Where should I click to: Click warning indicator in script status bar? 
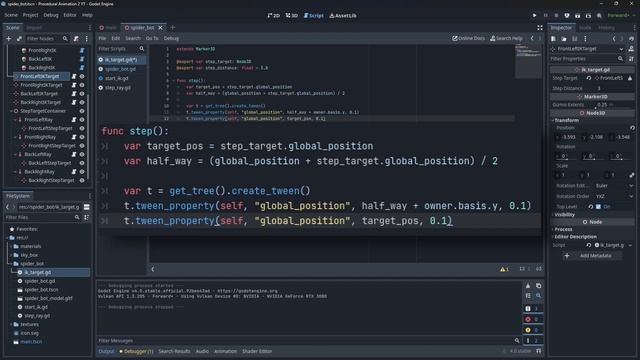coord(504,269)
